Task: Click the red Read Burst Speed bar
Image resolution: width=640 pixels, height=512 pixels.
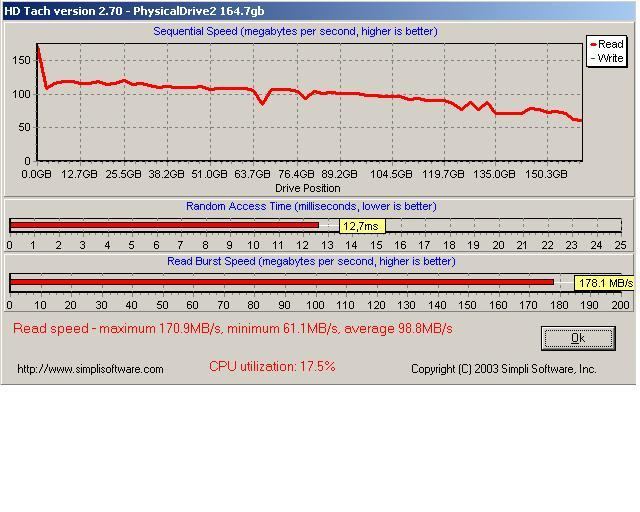Action: click(x=282, y=282)
